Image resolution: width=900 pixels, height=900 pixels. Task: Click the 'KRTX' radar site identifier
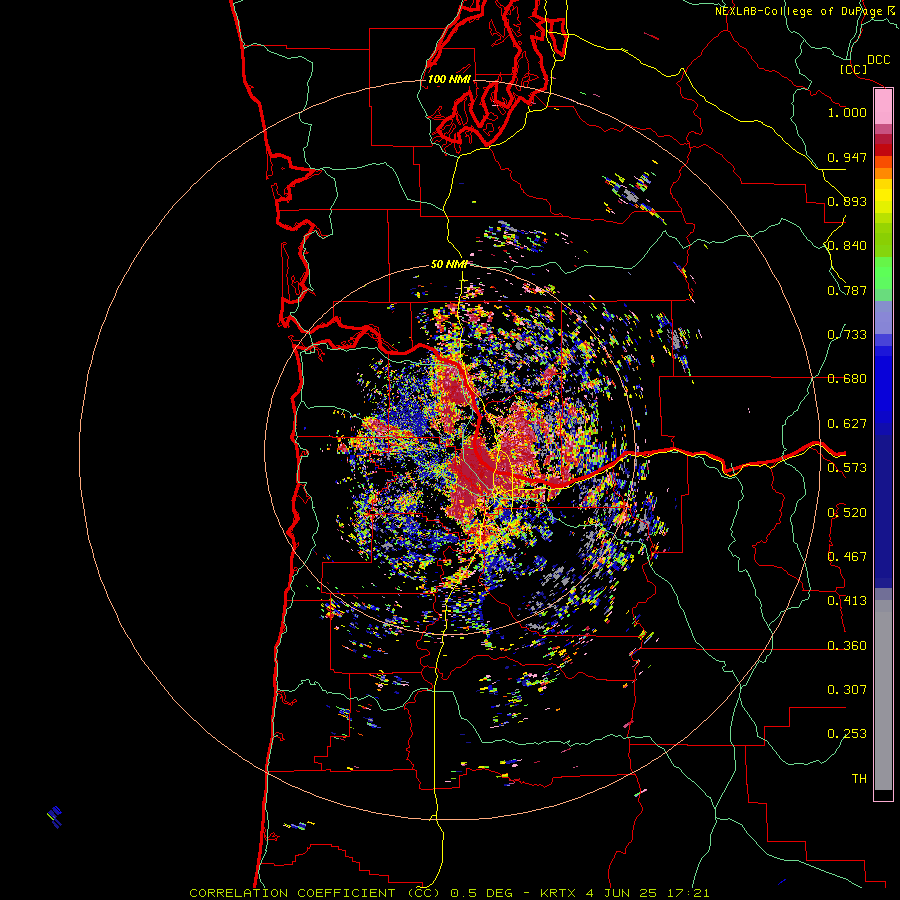[x=558, y=893]
